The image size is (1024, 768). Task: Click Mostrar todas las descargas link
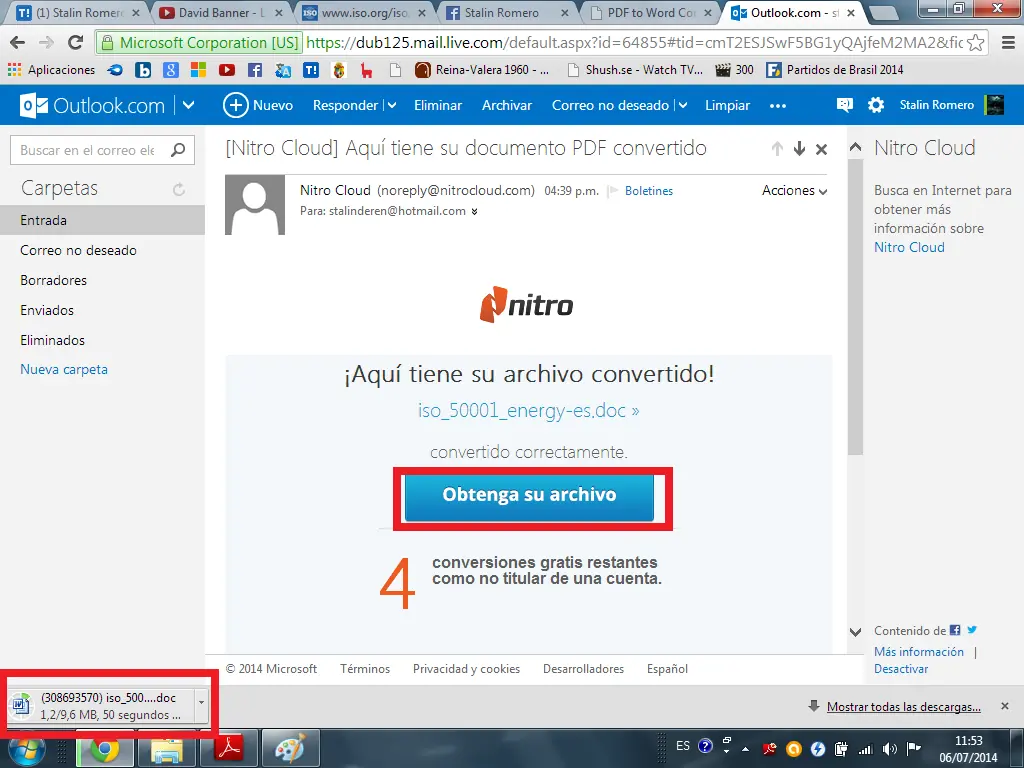(904, 707)
